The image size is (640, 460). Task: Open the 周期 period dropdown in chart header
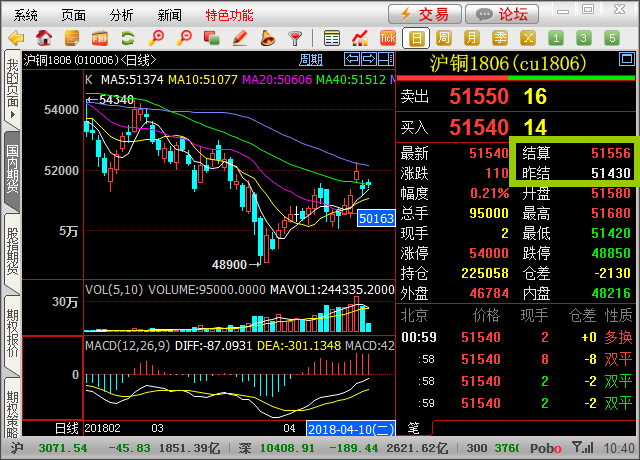311,60
